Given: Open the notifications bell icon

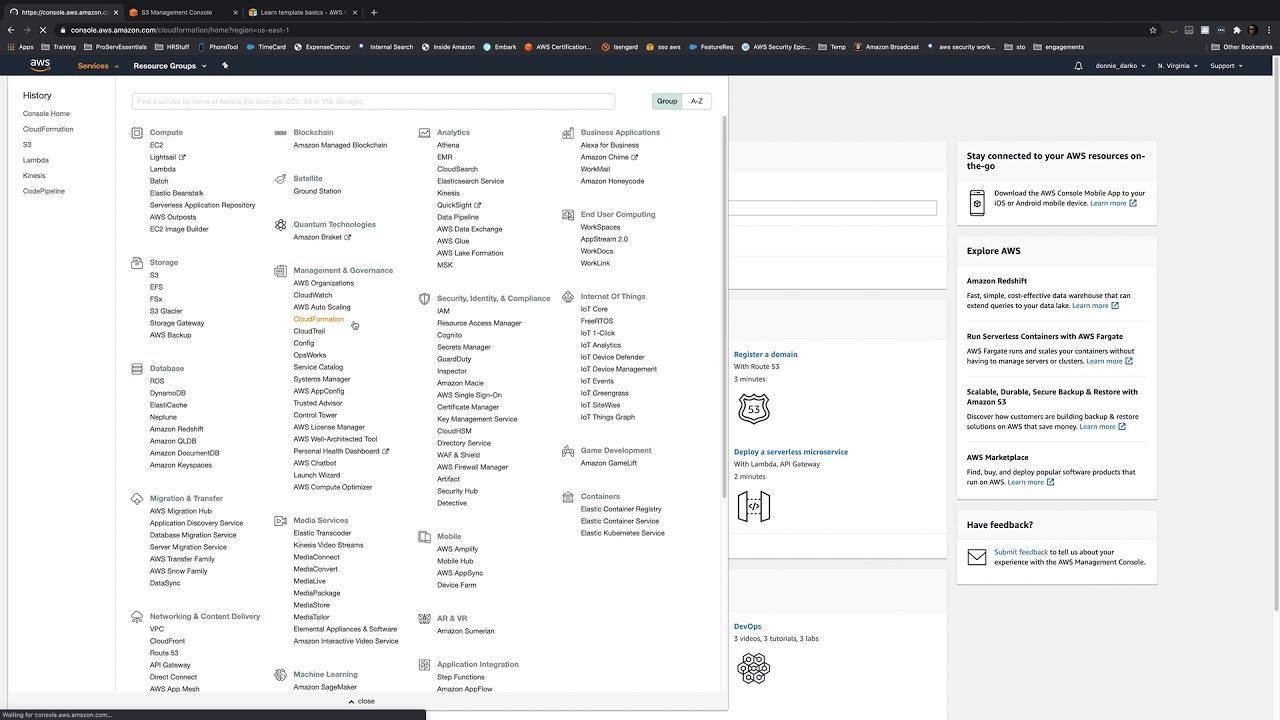Looking at the screenshot, I should point(1078,66).
